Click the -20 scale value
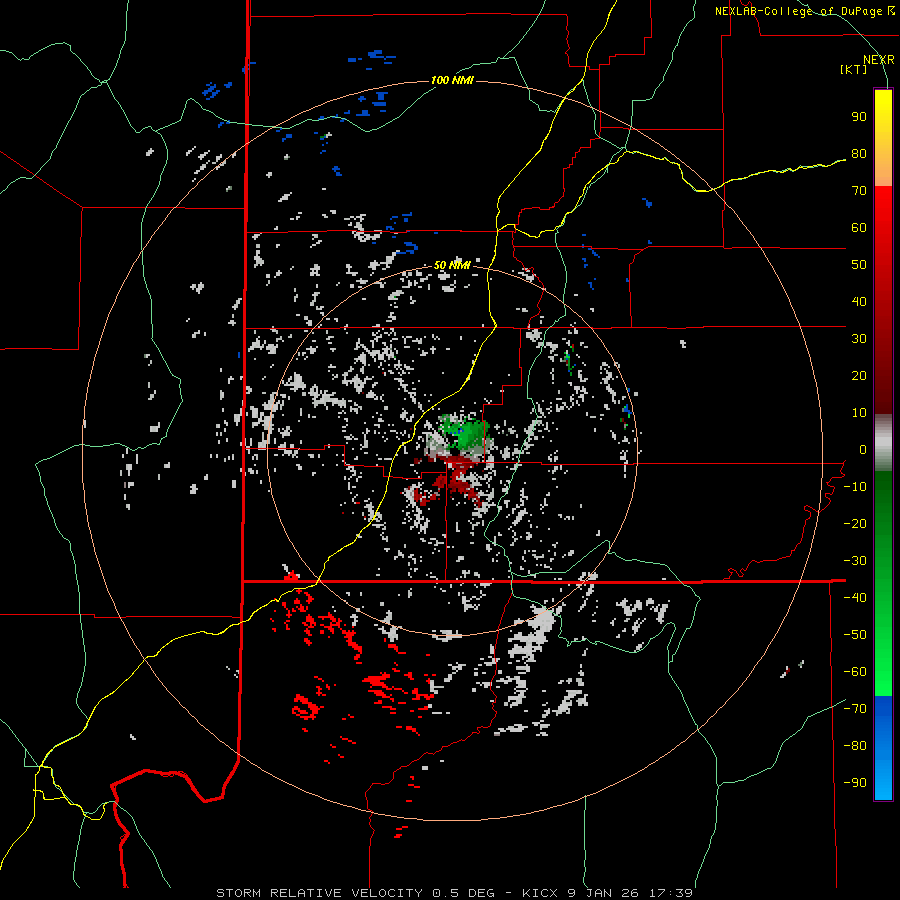The height and width of the screenshot is (900, 900). [855, 524]
